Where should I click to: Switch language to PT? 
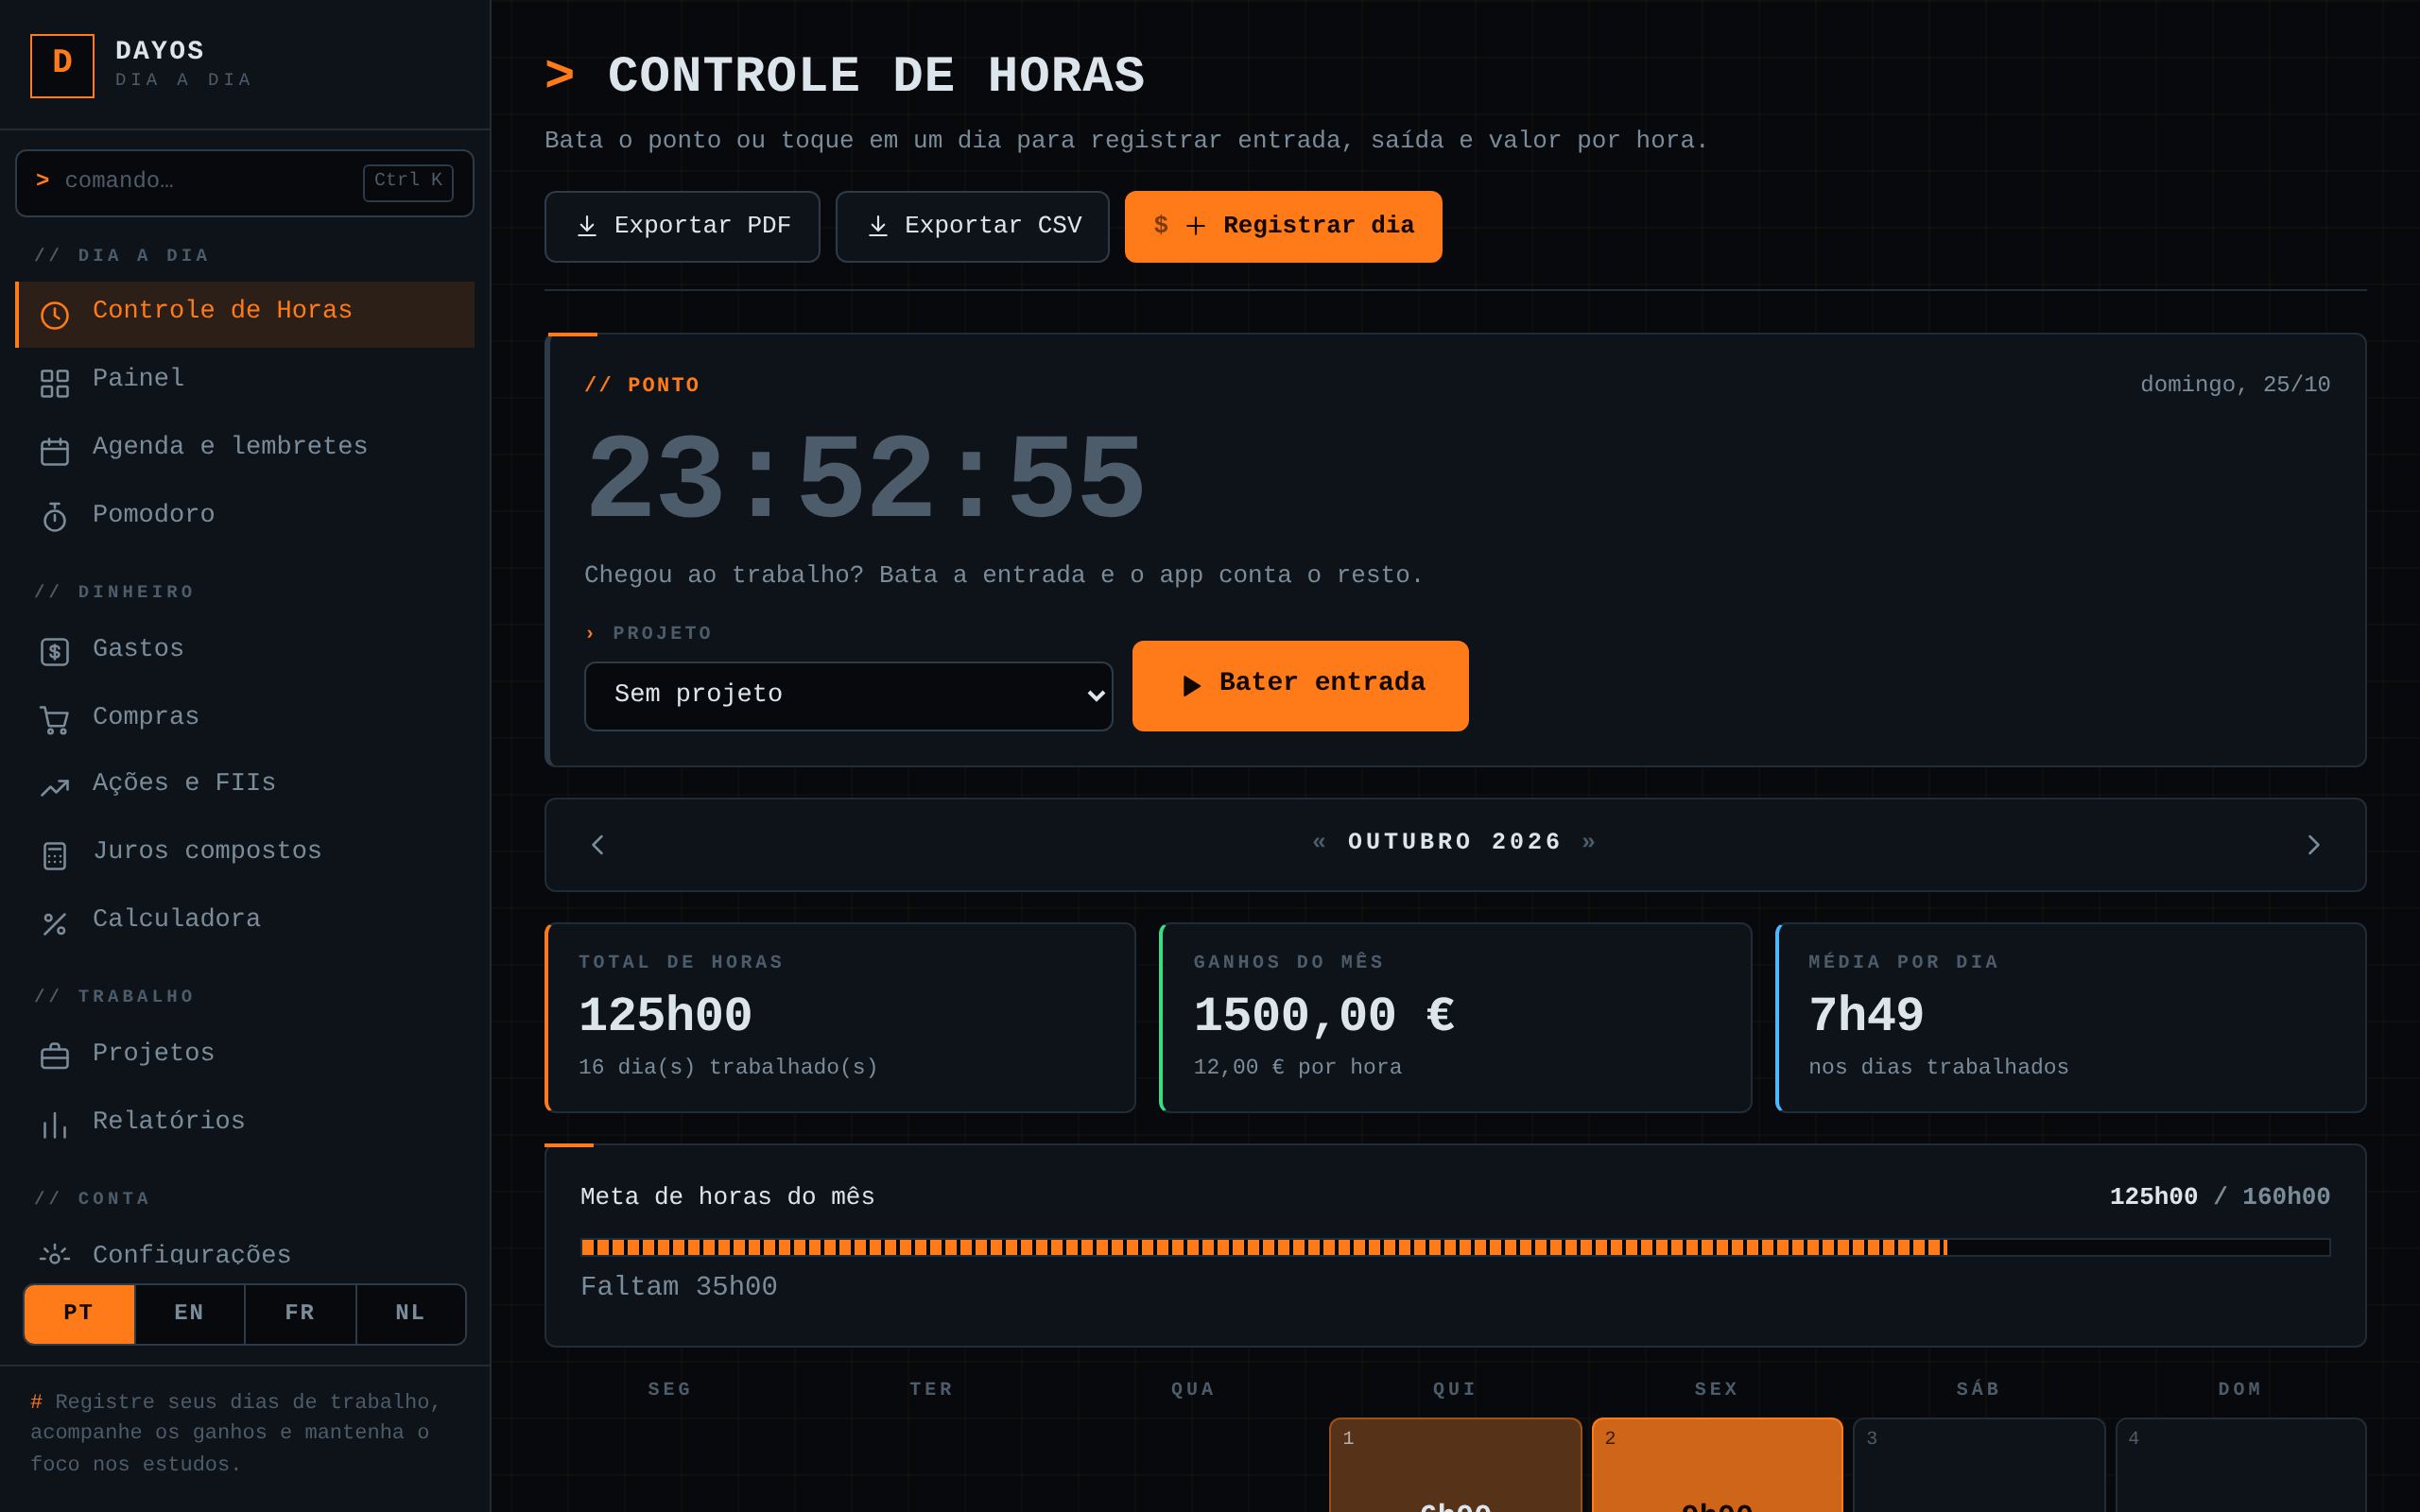click(79, 1314)
